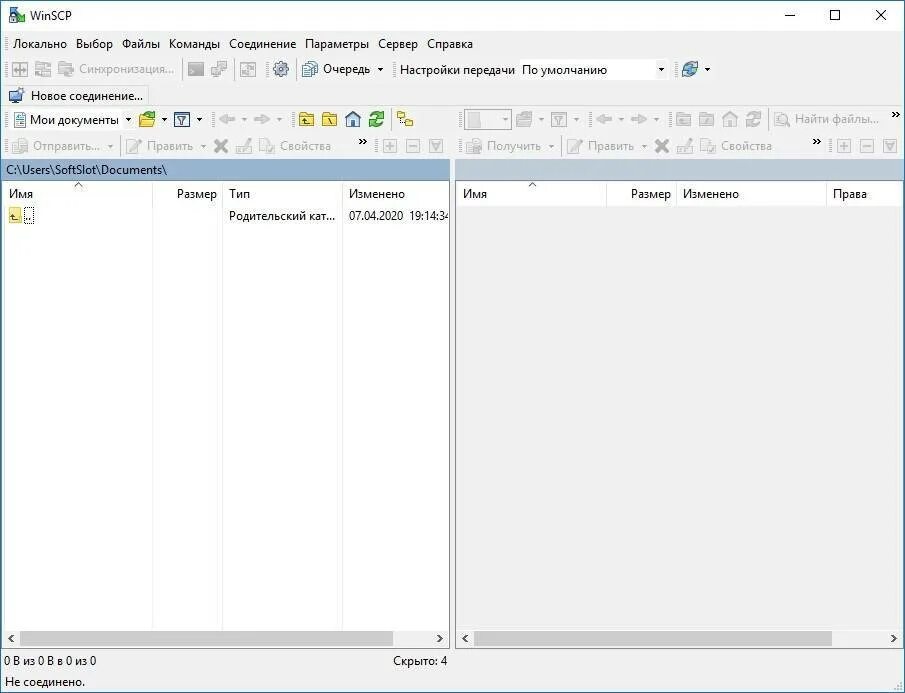Click the globe refresh session icon
This screenshot has height=693, width=905.
coord(690,69)
